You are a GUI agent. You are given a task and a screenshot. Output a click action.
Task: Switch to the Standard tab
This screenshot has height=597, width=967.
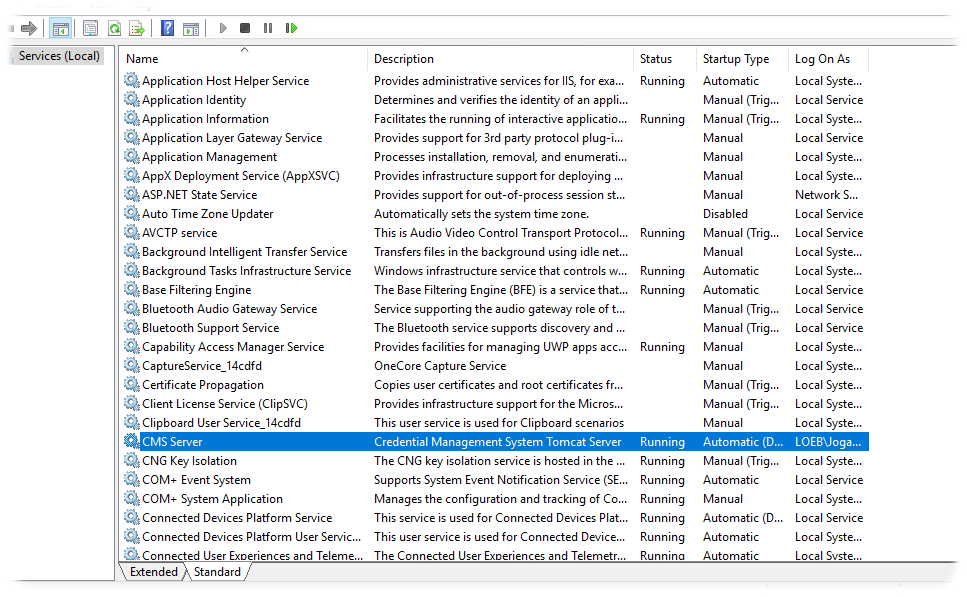[x=217, y=572]
